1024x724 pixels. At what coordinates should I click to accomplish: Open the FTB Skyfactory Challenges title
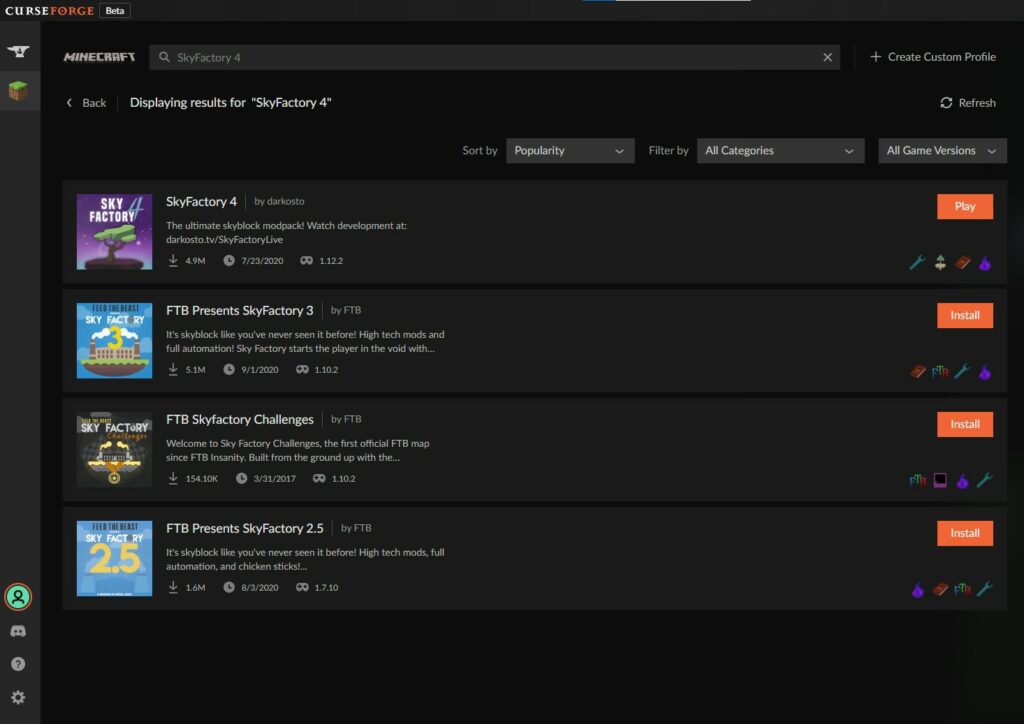(240, 420)
